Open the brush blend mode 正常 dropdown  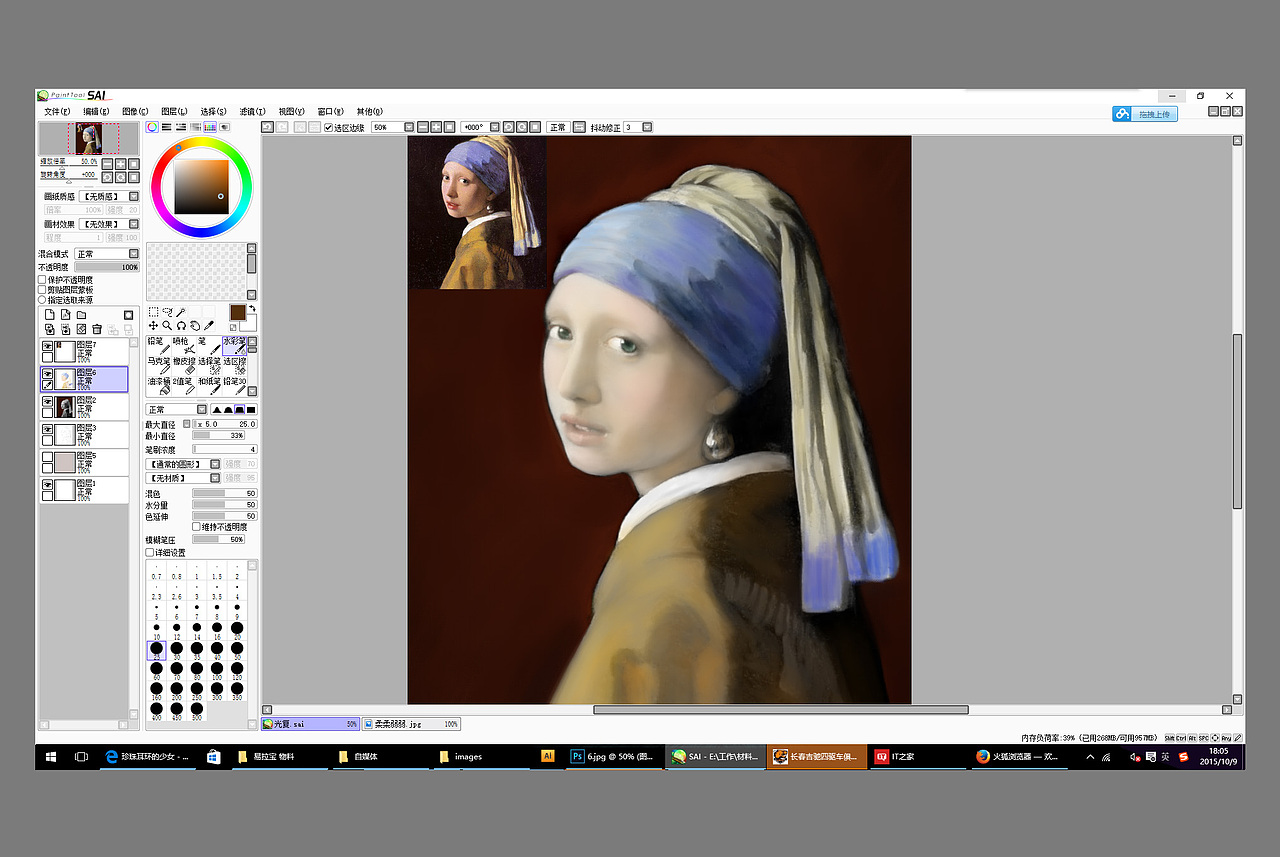click(x=177, y=410)
